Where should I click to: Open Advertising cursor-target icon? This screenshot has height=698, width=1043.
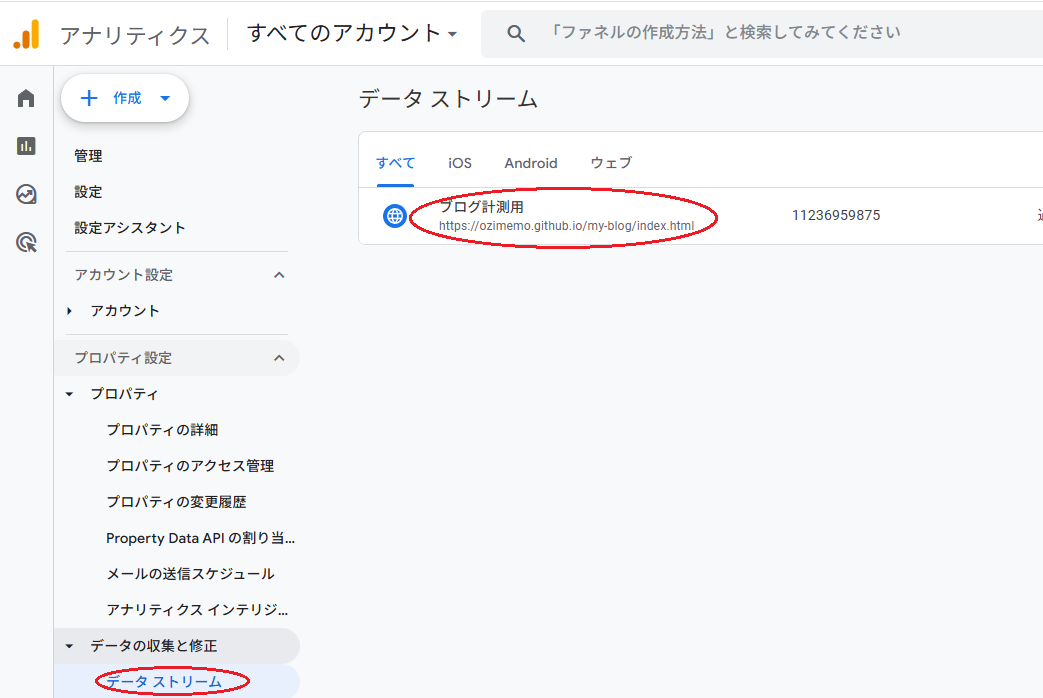pos(26,242)
